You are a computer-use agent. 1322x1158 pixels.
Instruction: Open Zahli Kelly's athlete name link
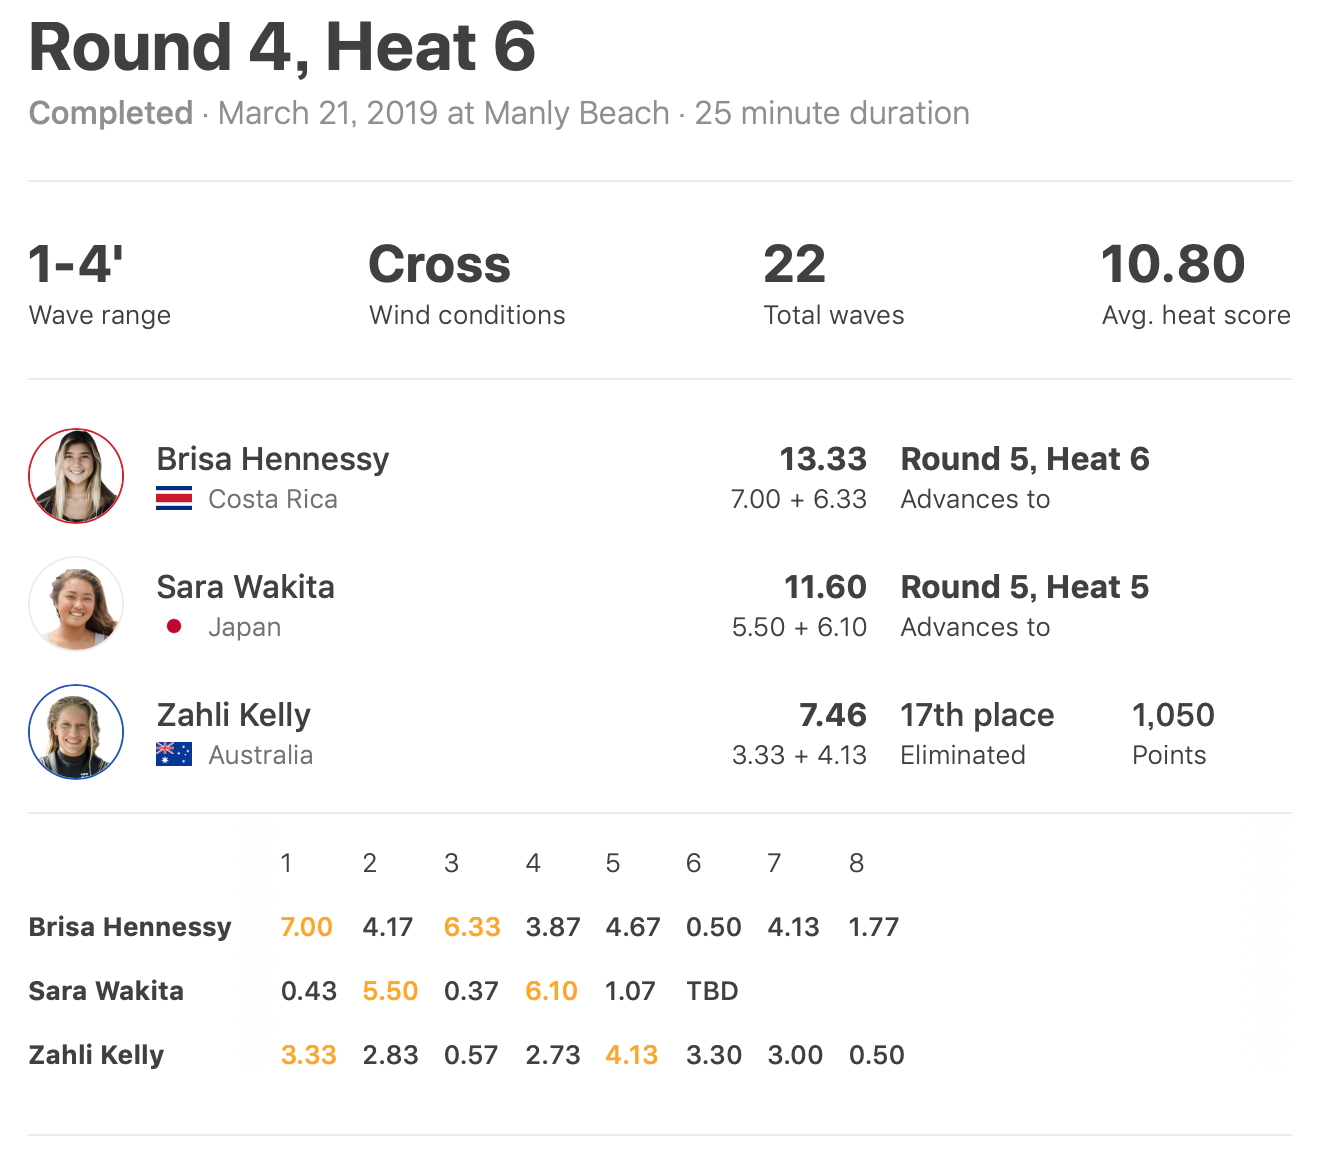coord(233,715)
